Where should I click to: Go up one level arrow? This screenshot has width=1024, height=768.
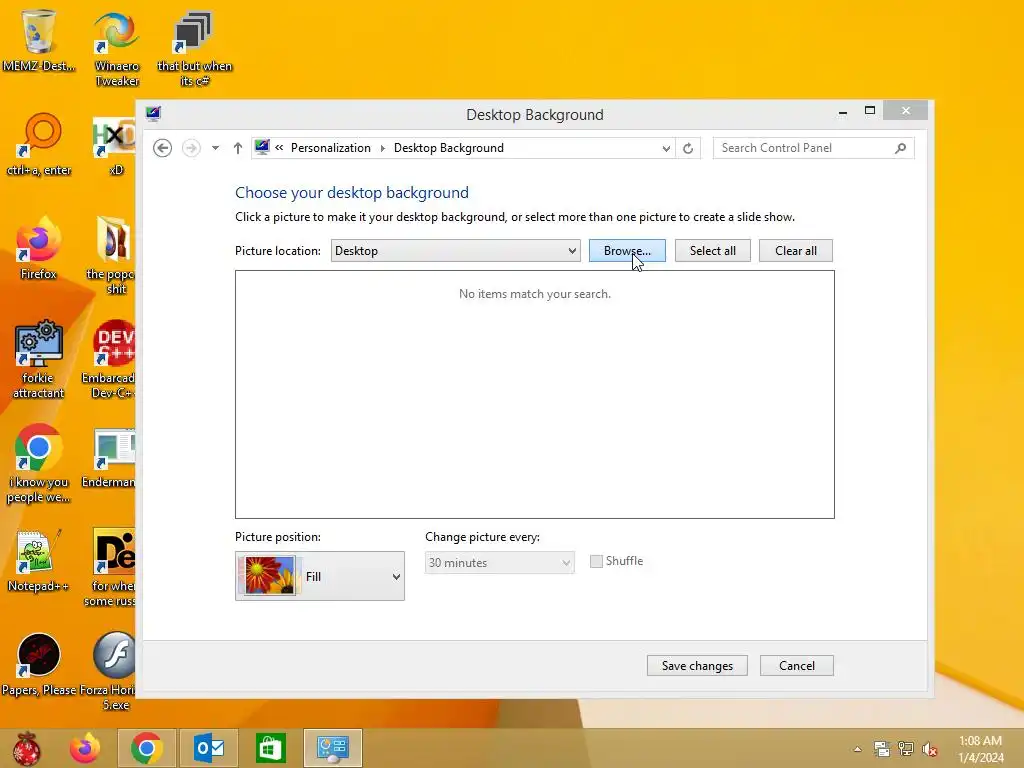coord(238,148)
